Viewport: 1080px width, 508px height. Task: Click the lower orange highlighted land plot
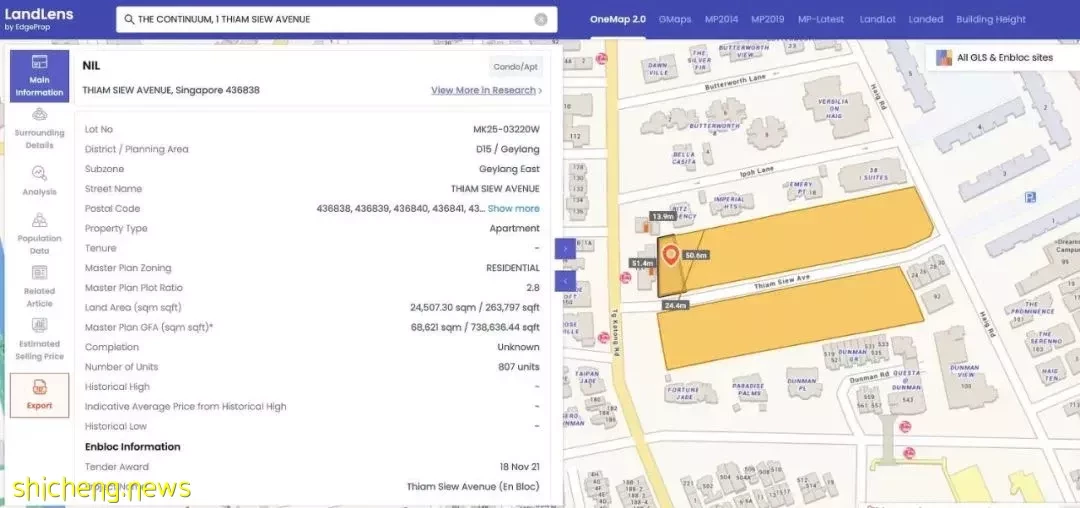(x=792, y=317)
